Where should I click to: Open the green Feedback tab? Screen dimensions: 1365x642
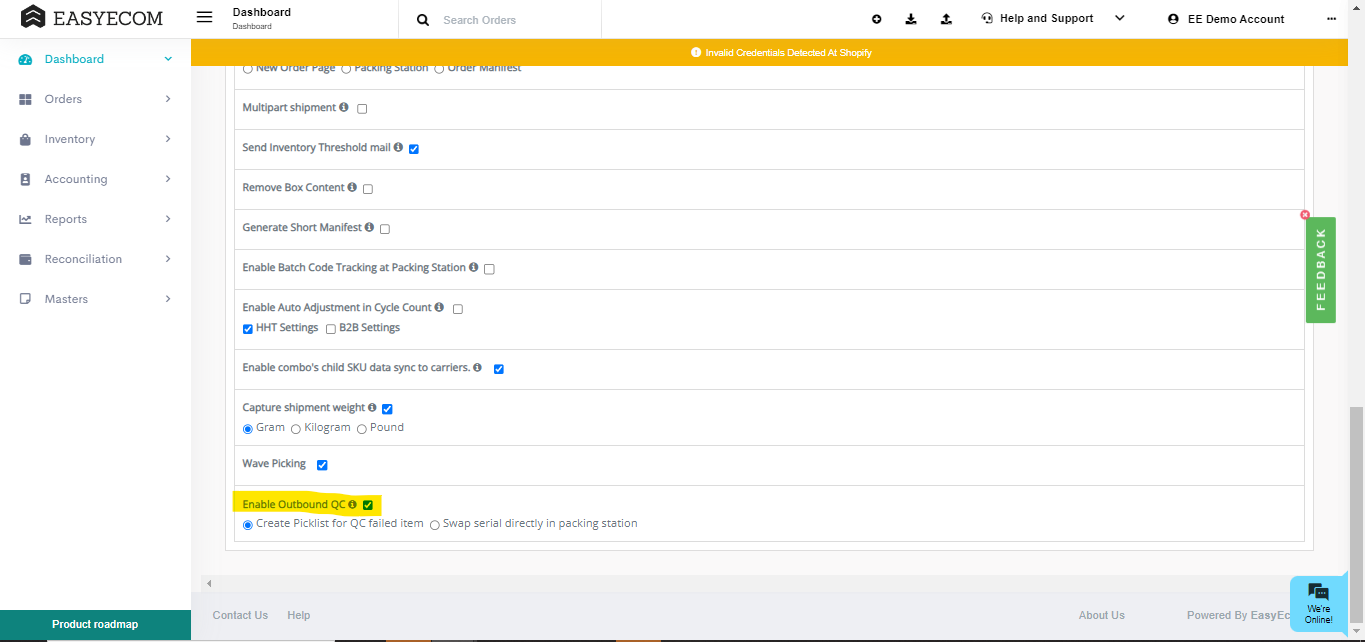pyautogui.click(x=1321, y=270)
